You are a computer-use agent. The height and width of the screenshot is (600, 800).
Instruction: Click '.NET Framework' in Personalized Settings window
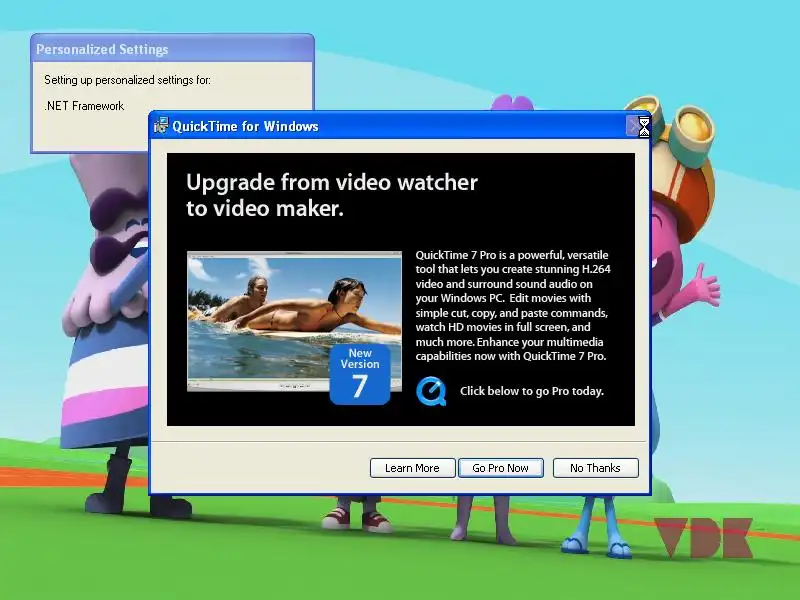(x=84, y=106)
